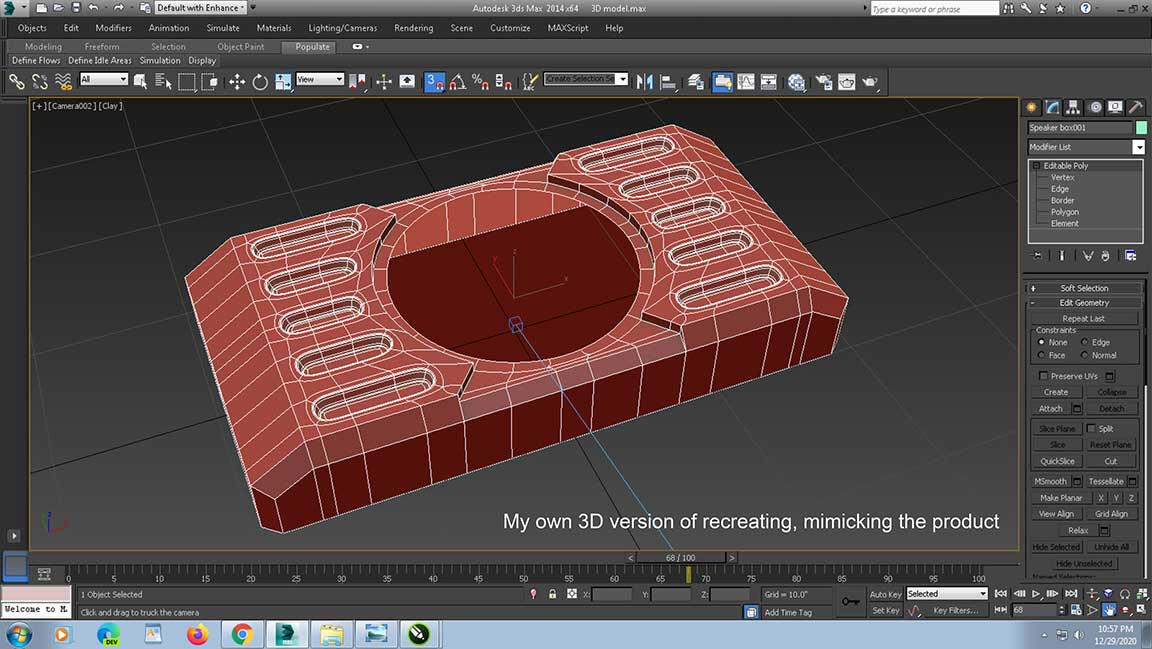Activate the Rotate tool
The width and height of the screenshot is (1152, 649).
pos(260,82)
